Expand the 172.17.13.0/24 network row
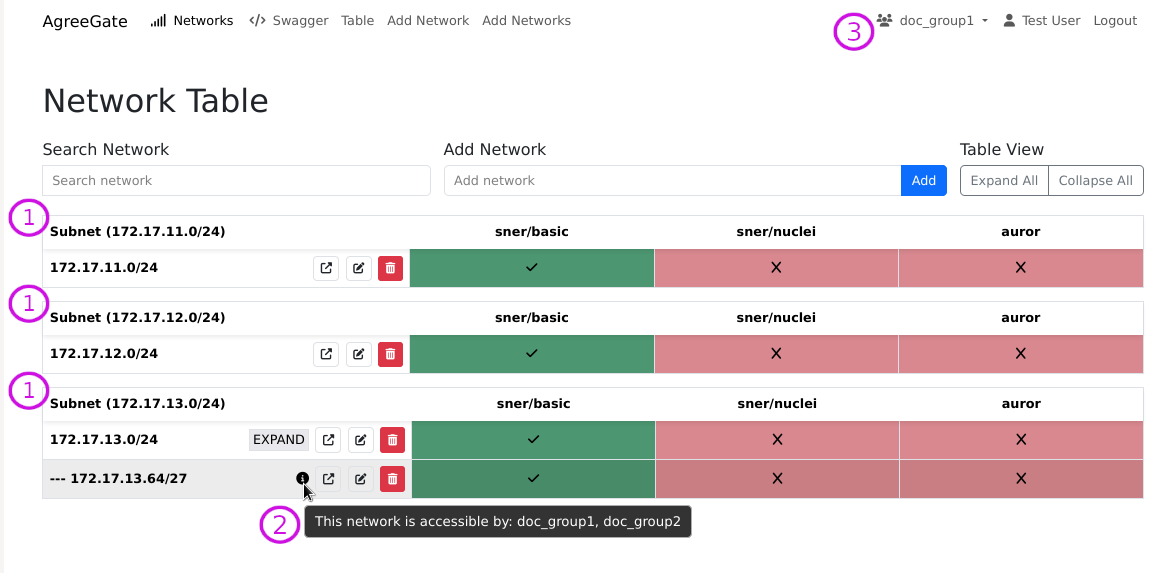The width and height of the screenshot is (1176, 573). [278, 440]
